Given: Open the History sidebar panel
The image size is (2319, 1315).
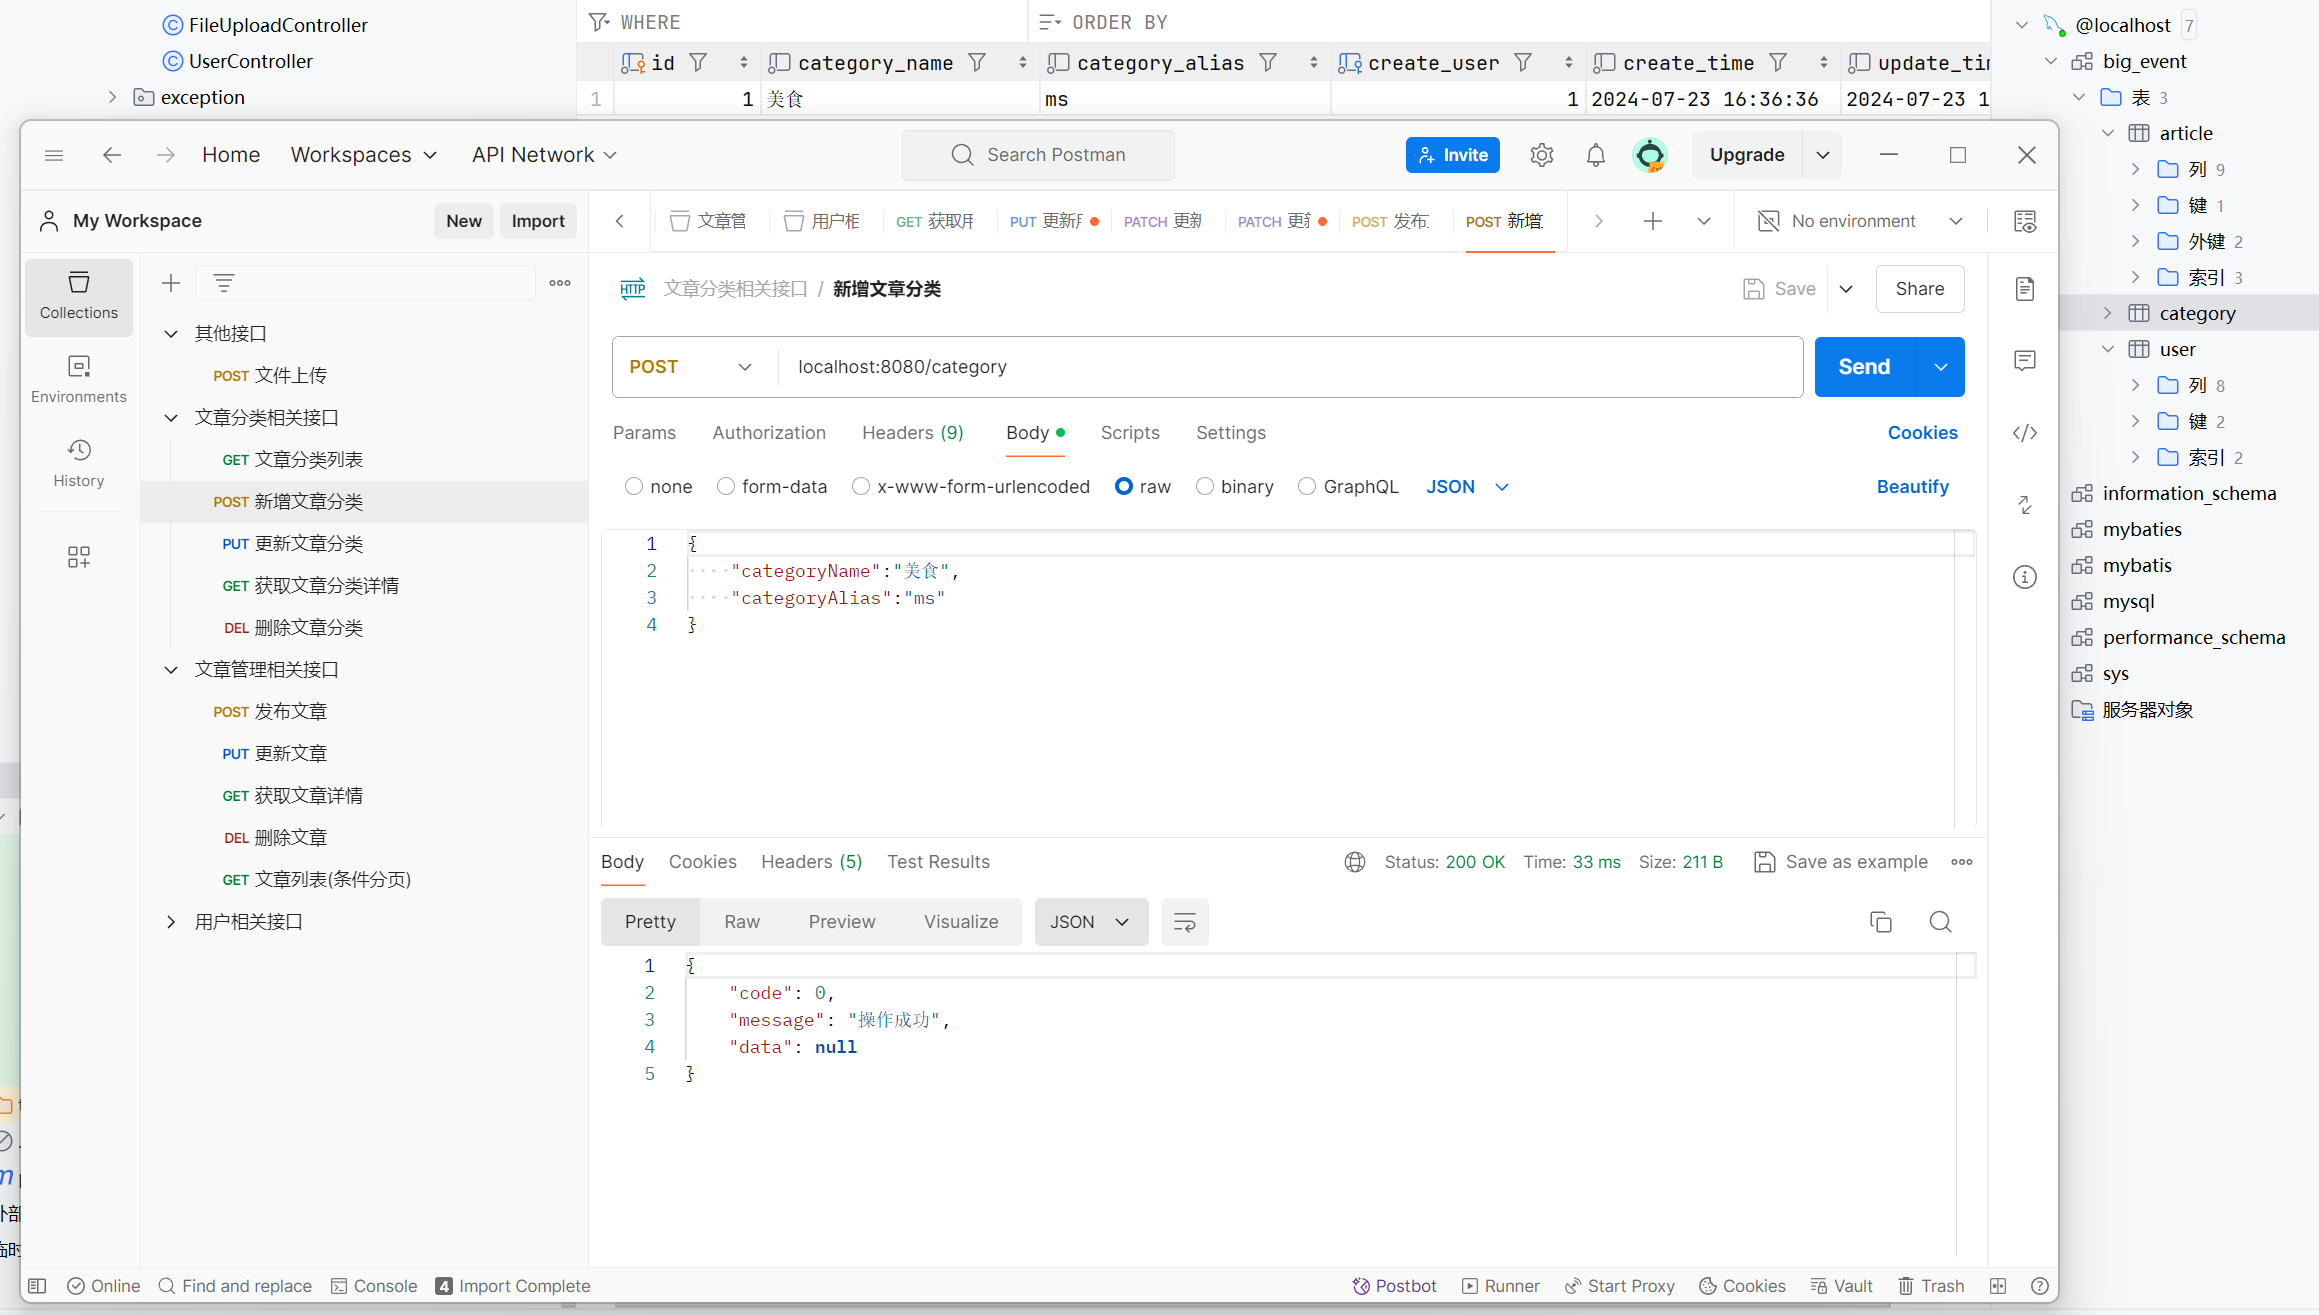Looking at the screenshot, I should point(78,463).
